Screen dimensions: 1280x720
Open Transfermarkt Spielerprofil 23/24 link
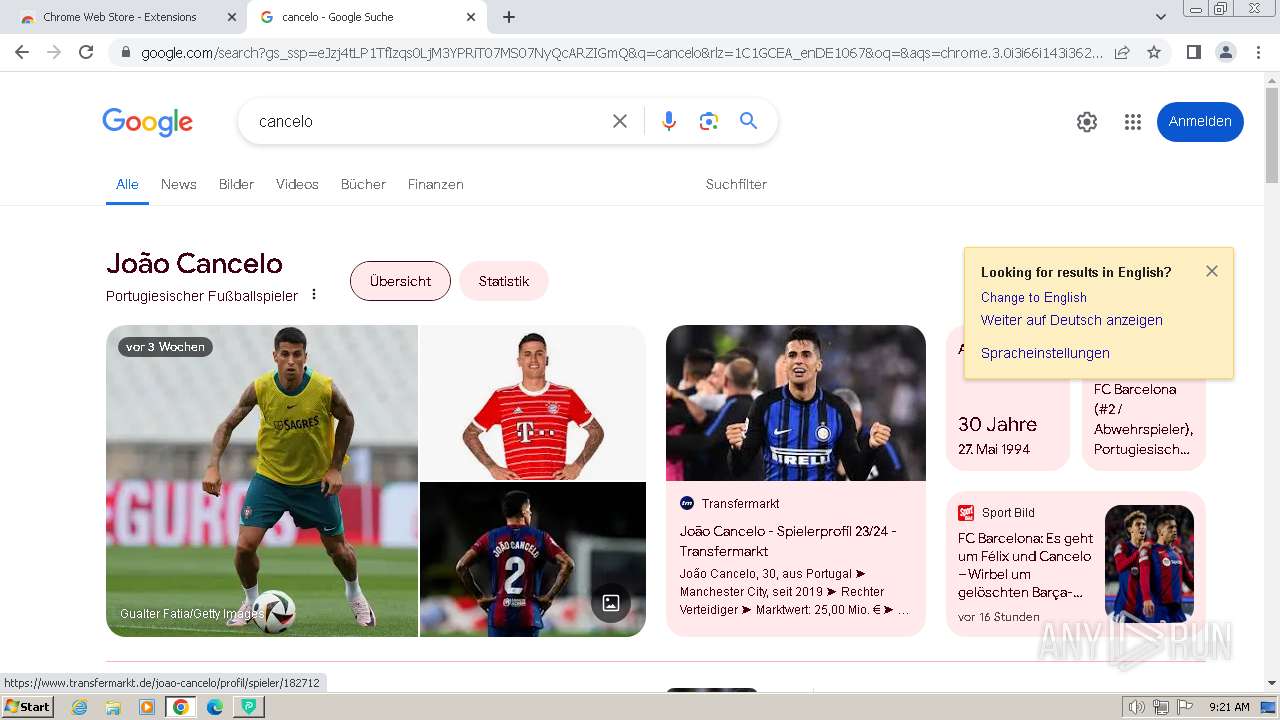click(788, 541)
